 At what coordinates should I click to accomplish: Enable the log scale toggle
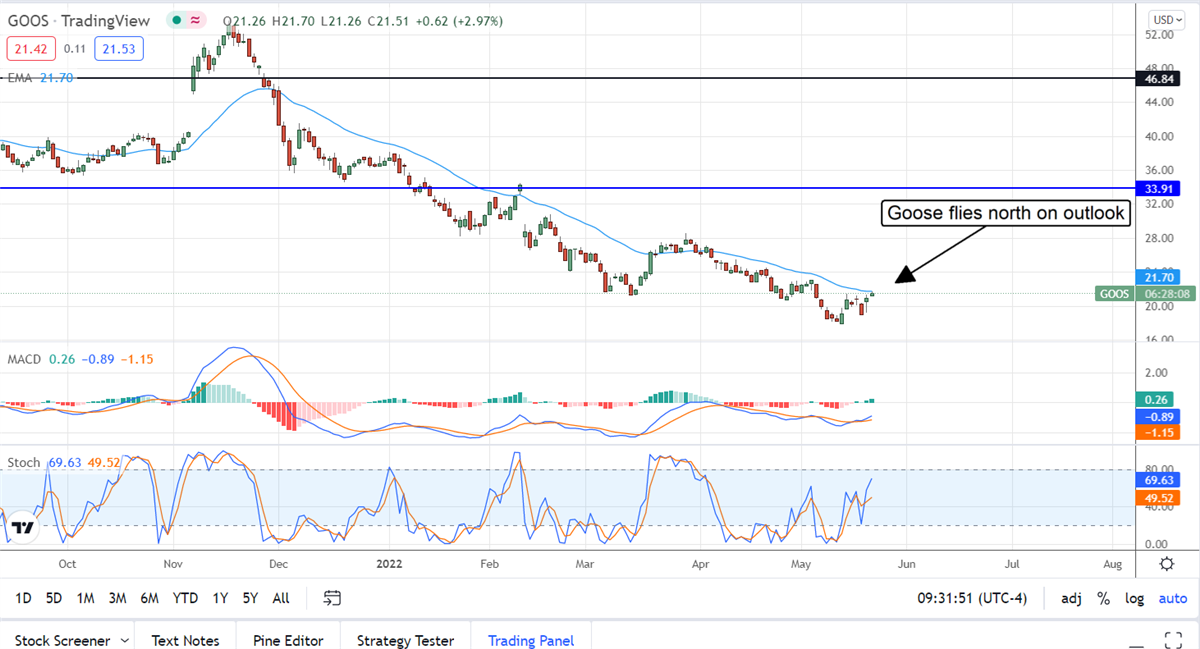(1134, 598)
